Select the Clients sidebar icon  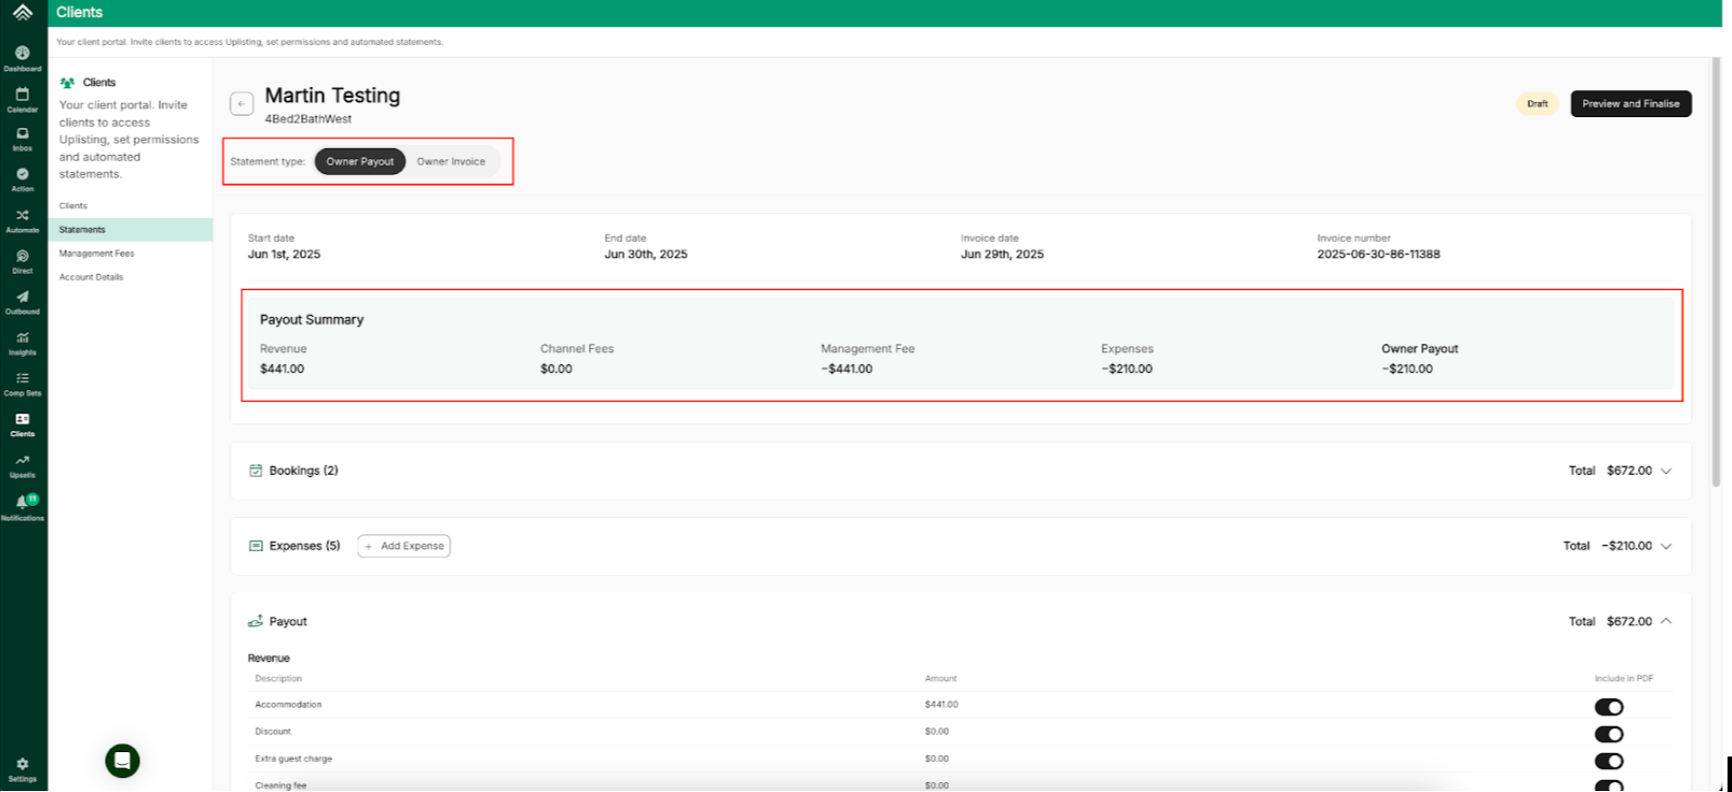click(x=22, y=419)
